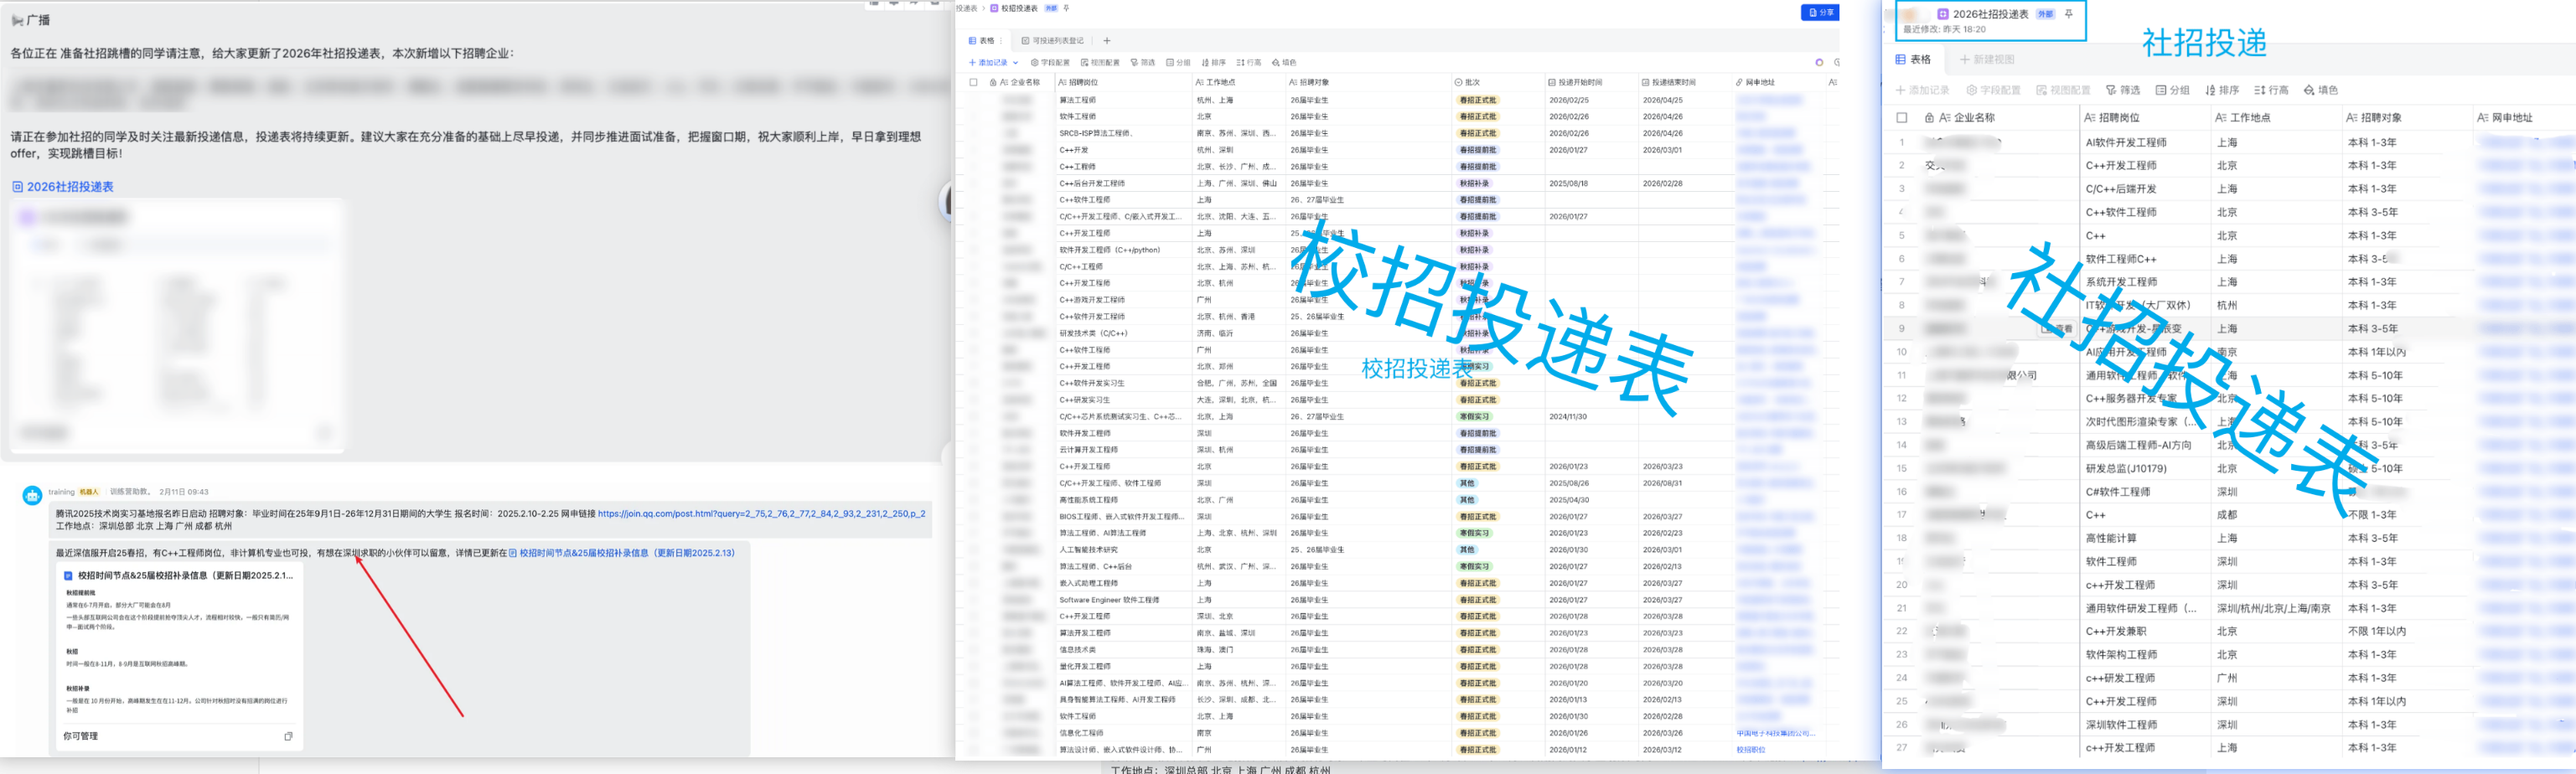Open 排序 sorting in 校招投递表 toolbar
2576x774 pixels.
coord(1213,62)
